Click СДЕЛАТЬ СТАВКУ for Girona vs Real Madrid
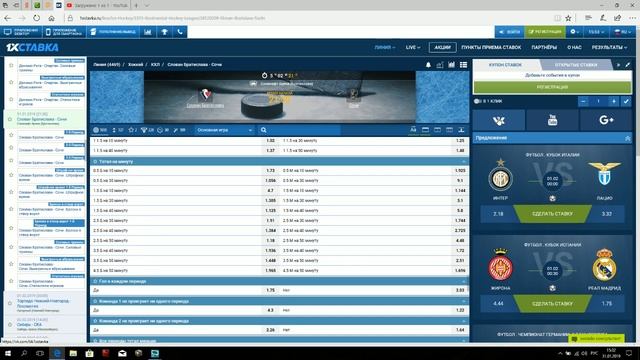The image size is (640, 360). [x=552, y=304]
